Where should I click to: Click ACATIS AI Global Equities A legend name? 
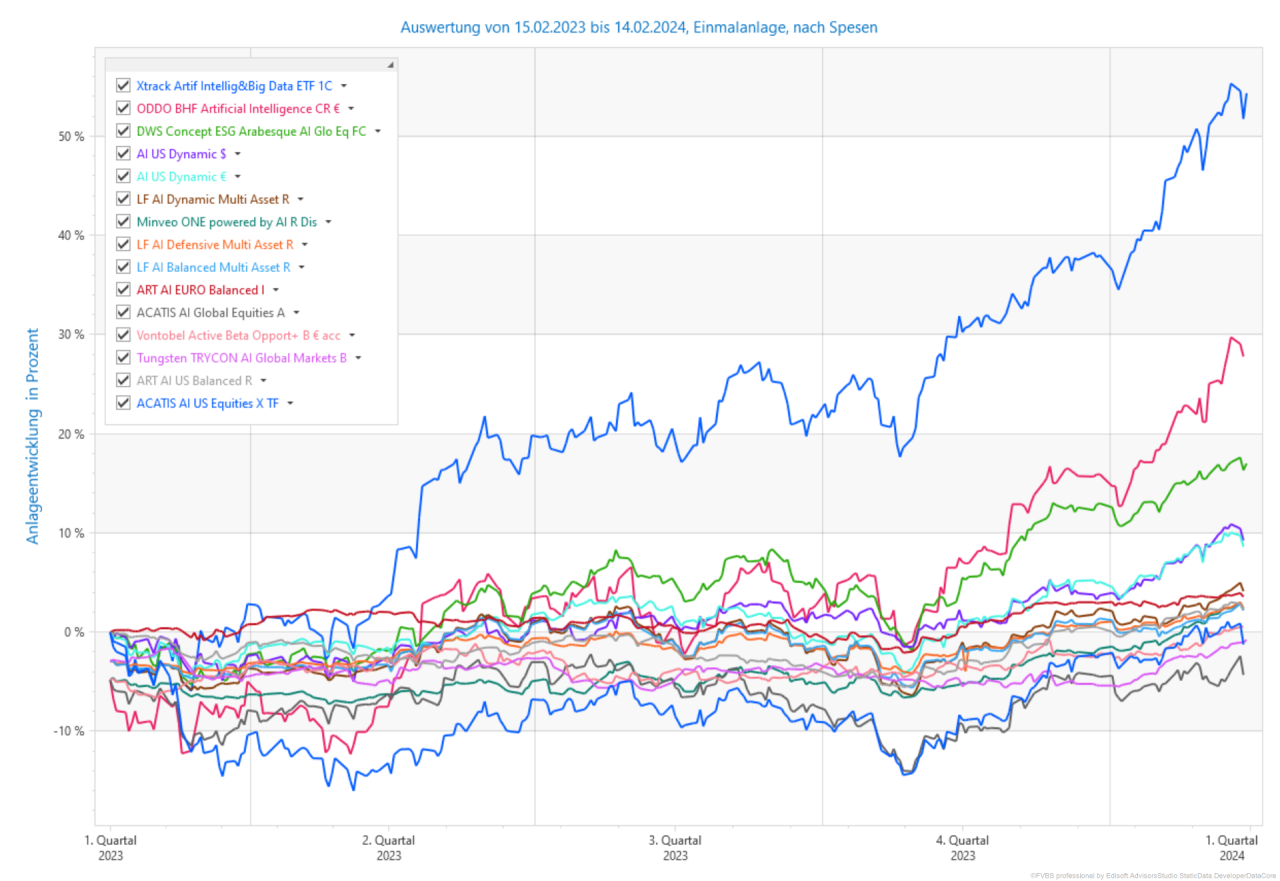(x=210, y=313)
